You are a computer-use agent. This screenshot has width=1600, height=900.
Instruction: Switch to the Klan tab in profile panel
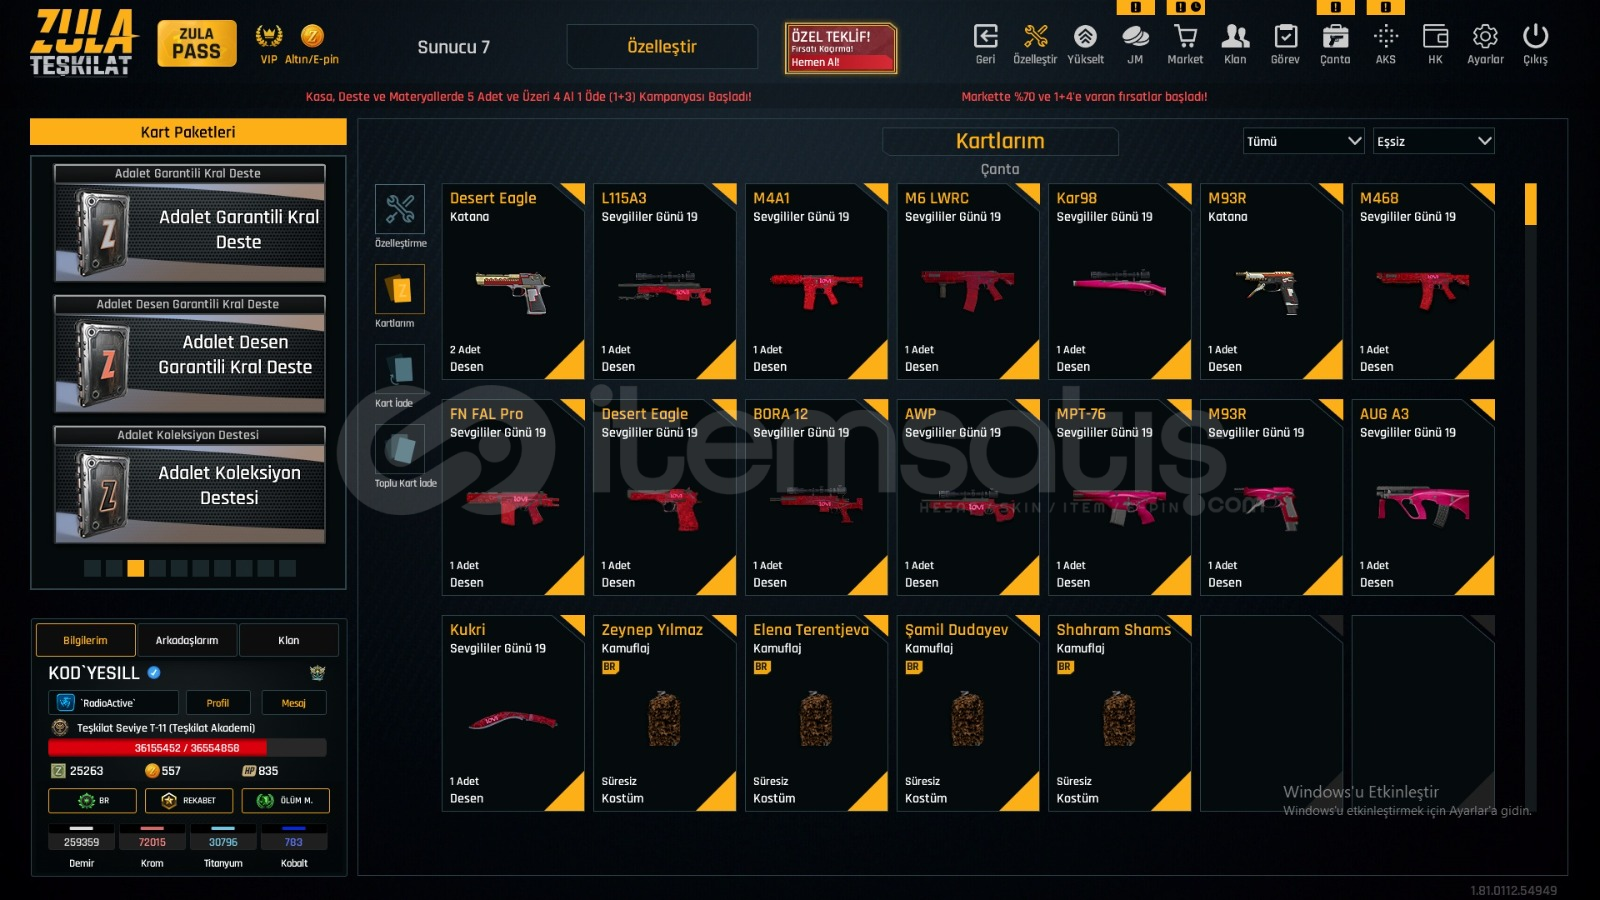coord(289,640)
